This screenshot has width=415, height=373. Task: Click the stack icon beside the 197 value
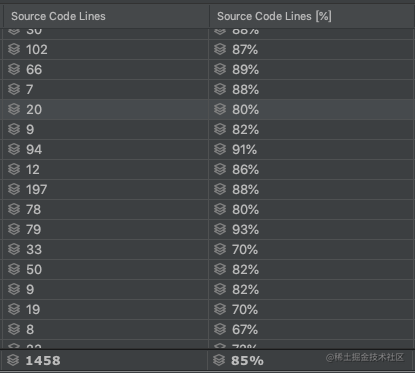[x=14, y=189]
